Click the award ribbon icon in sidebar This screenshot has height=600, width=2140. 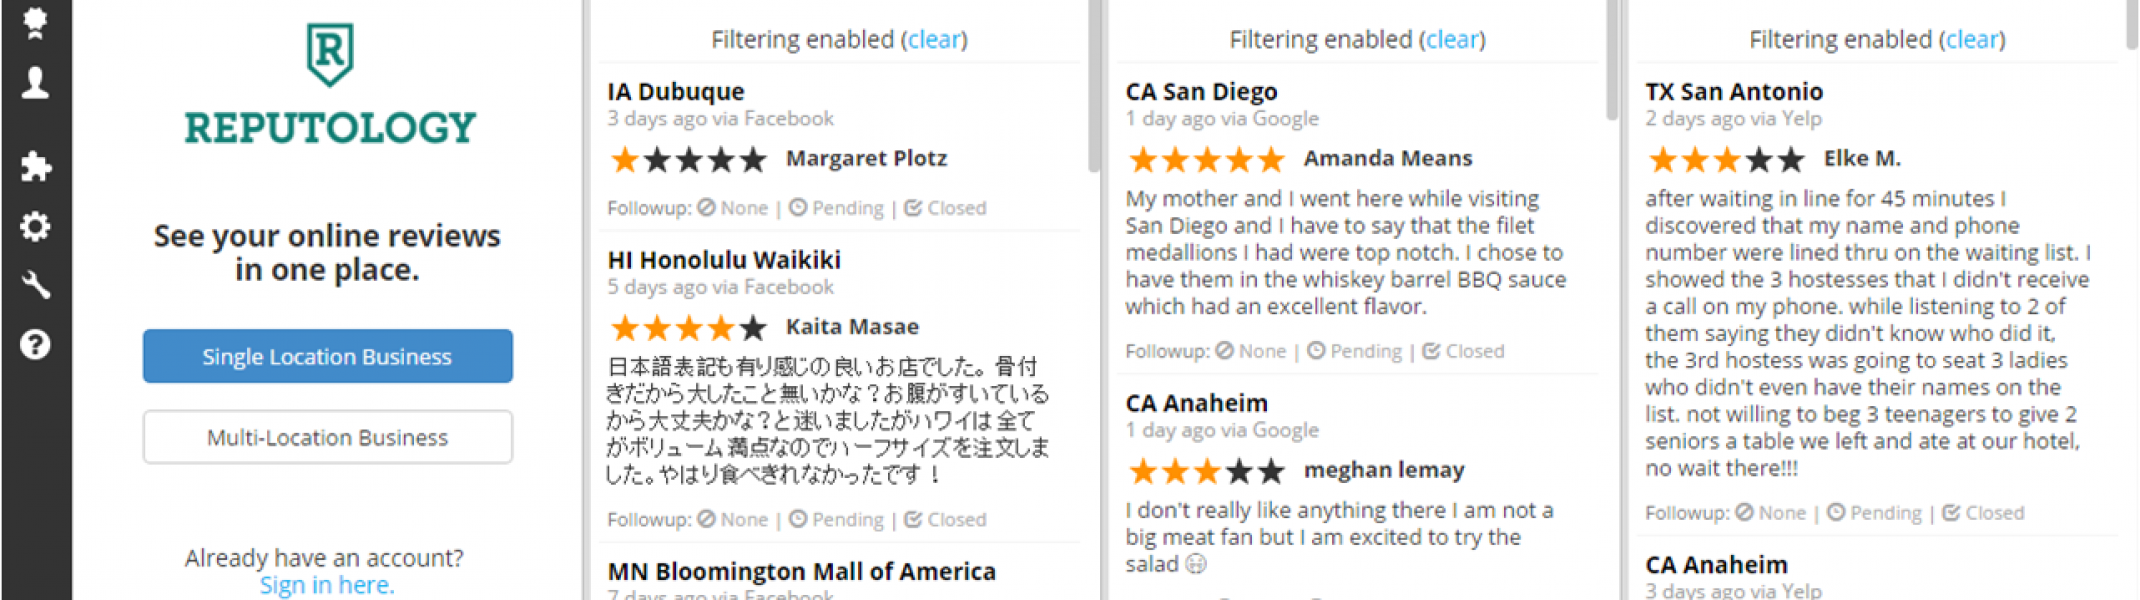[35, 22]
